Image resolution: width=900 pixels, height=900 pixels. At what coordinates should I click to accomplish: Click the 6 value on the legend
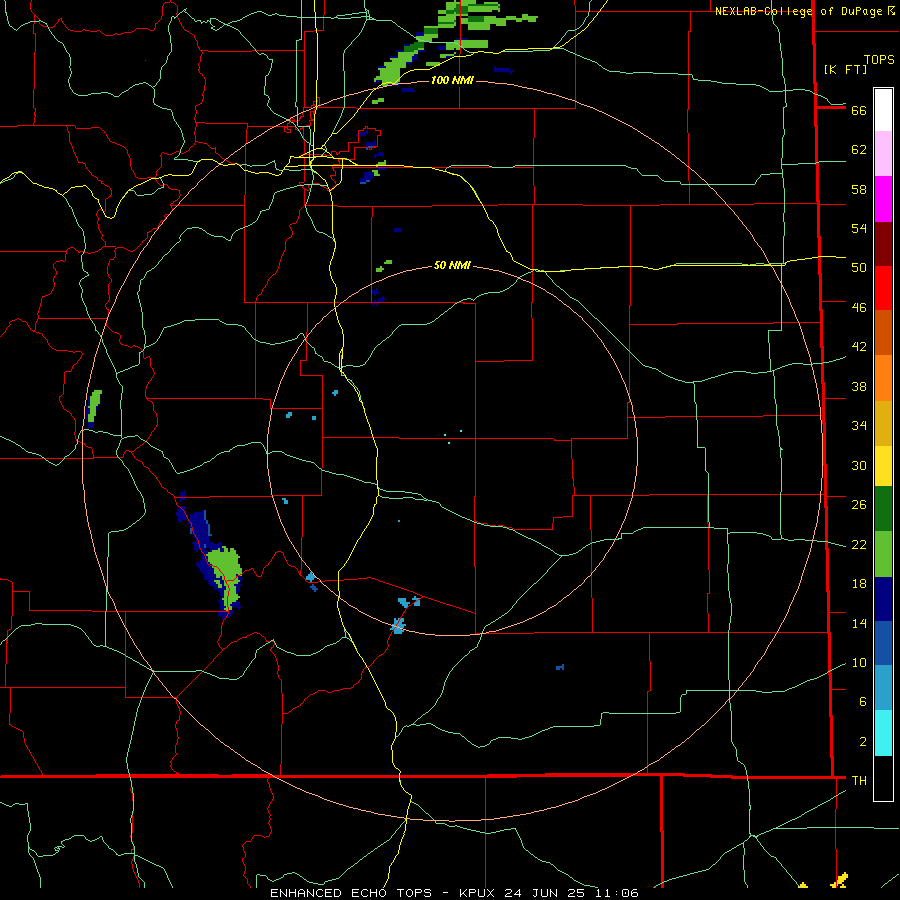click(863, 702)
